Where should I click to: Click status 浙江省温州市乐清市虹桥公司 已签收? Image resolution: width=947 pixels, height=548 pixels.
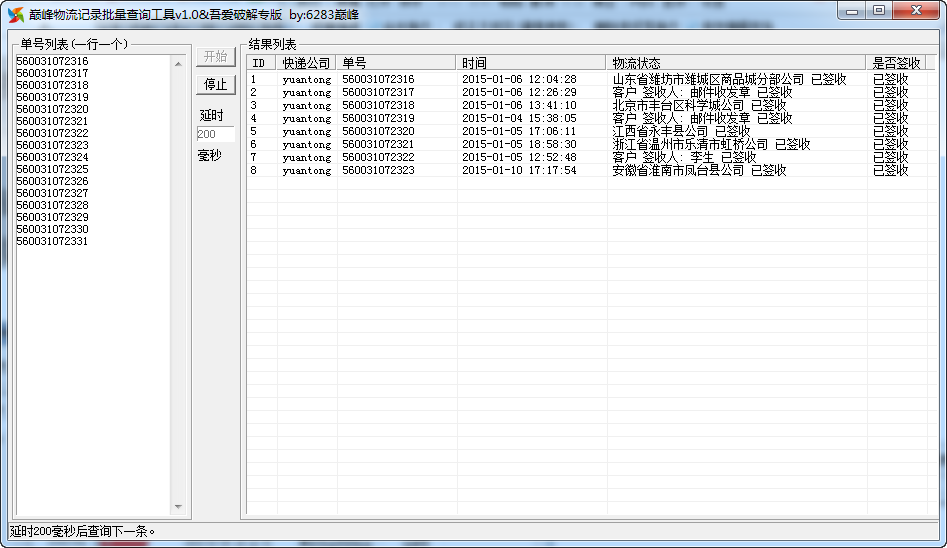[711, 144]
